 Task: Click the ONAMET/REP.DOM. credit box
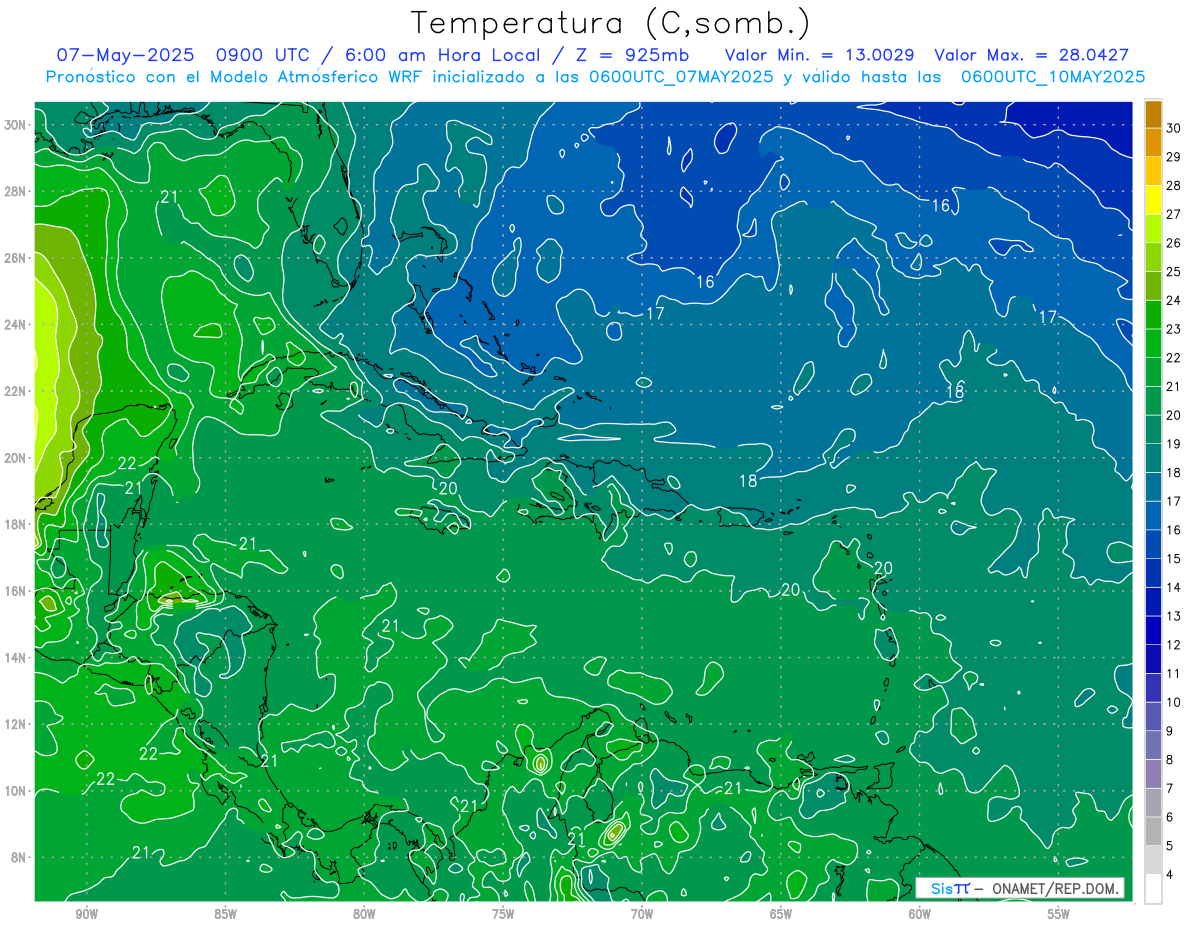(x=1020, y=888)
